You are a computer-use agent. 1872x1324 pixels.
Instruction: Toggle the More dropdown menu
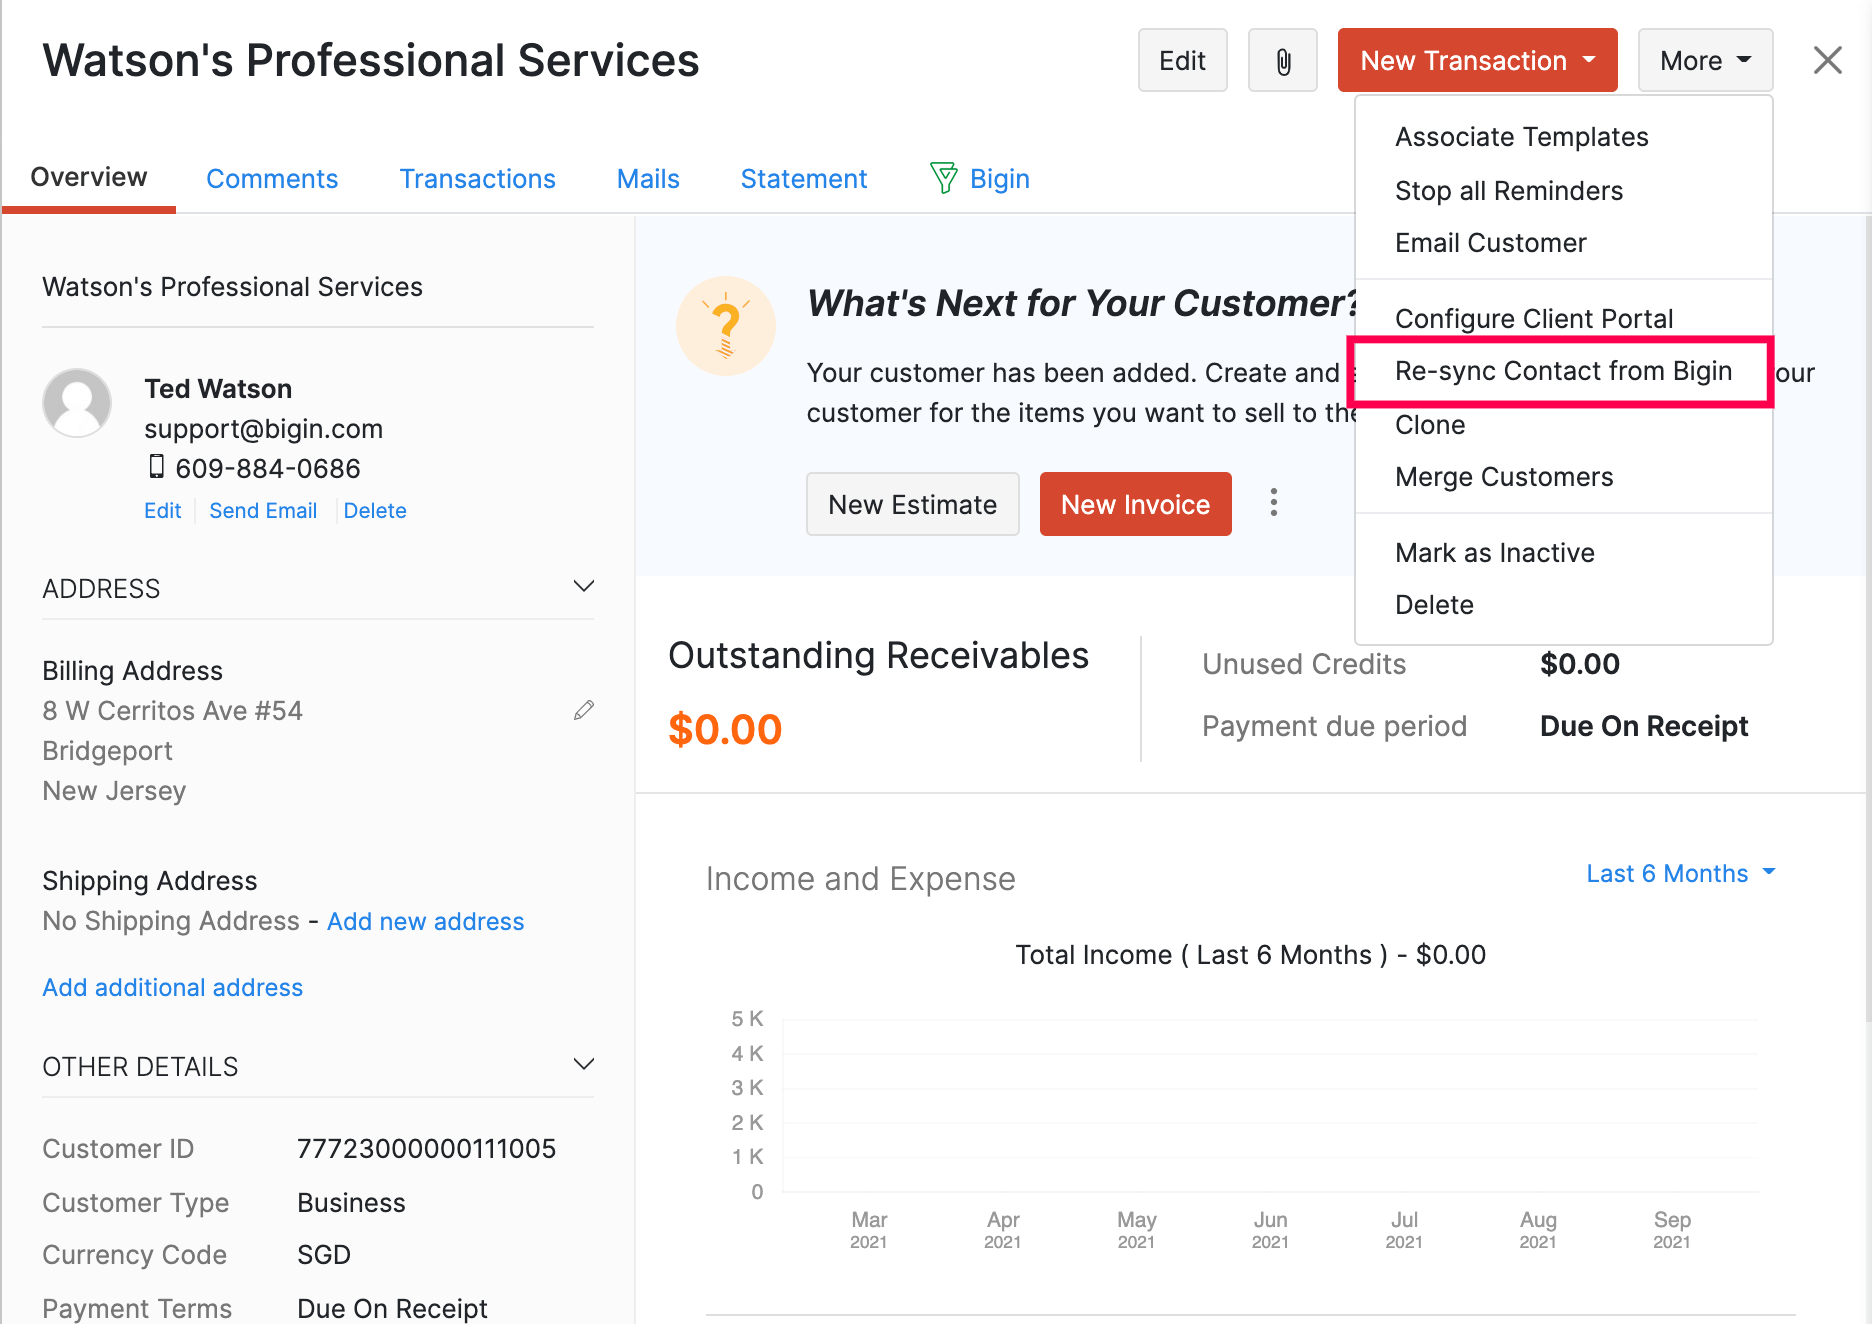[x=1705, y=61]
